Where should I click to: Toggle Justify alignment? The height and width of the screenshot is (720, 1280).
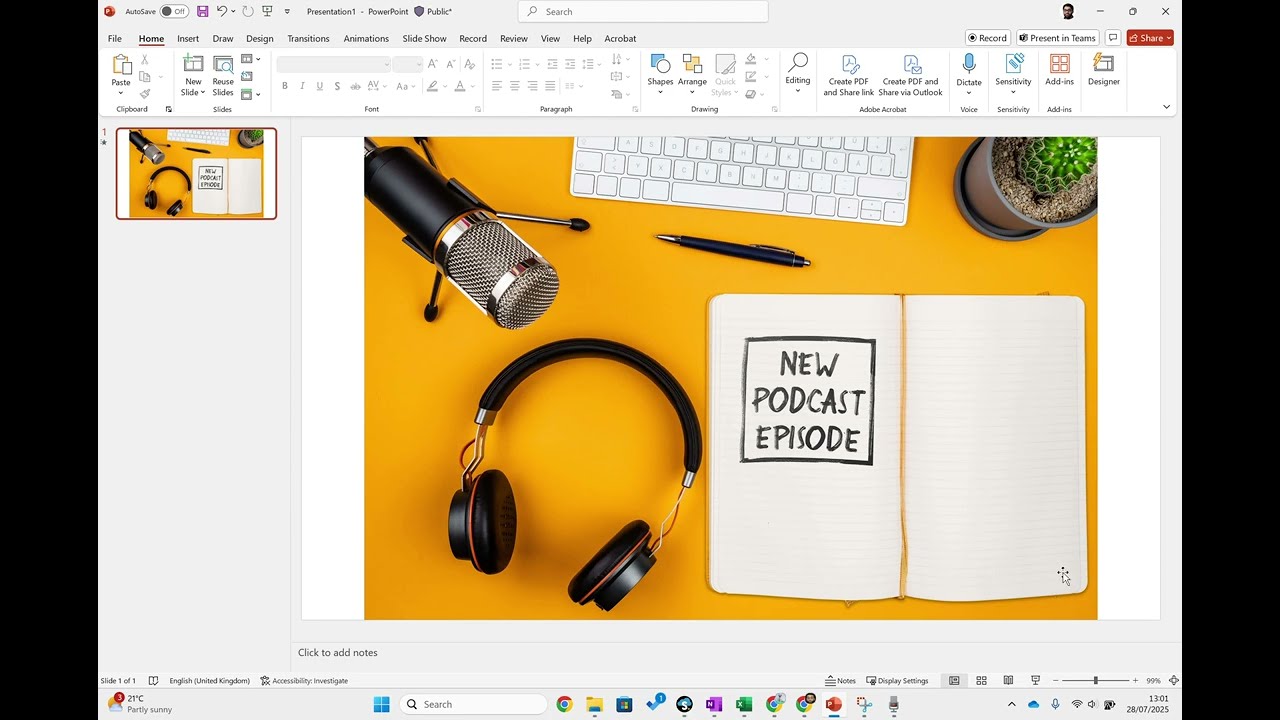click(x=550, y=86)
